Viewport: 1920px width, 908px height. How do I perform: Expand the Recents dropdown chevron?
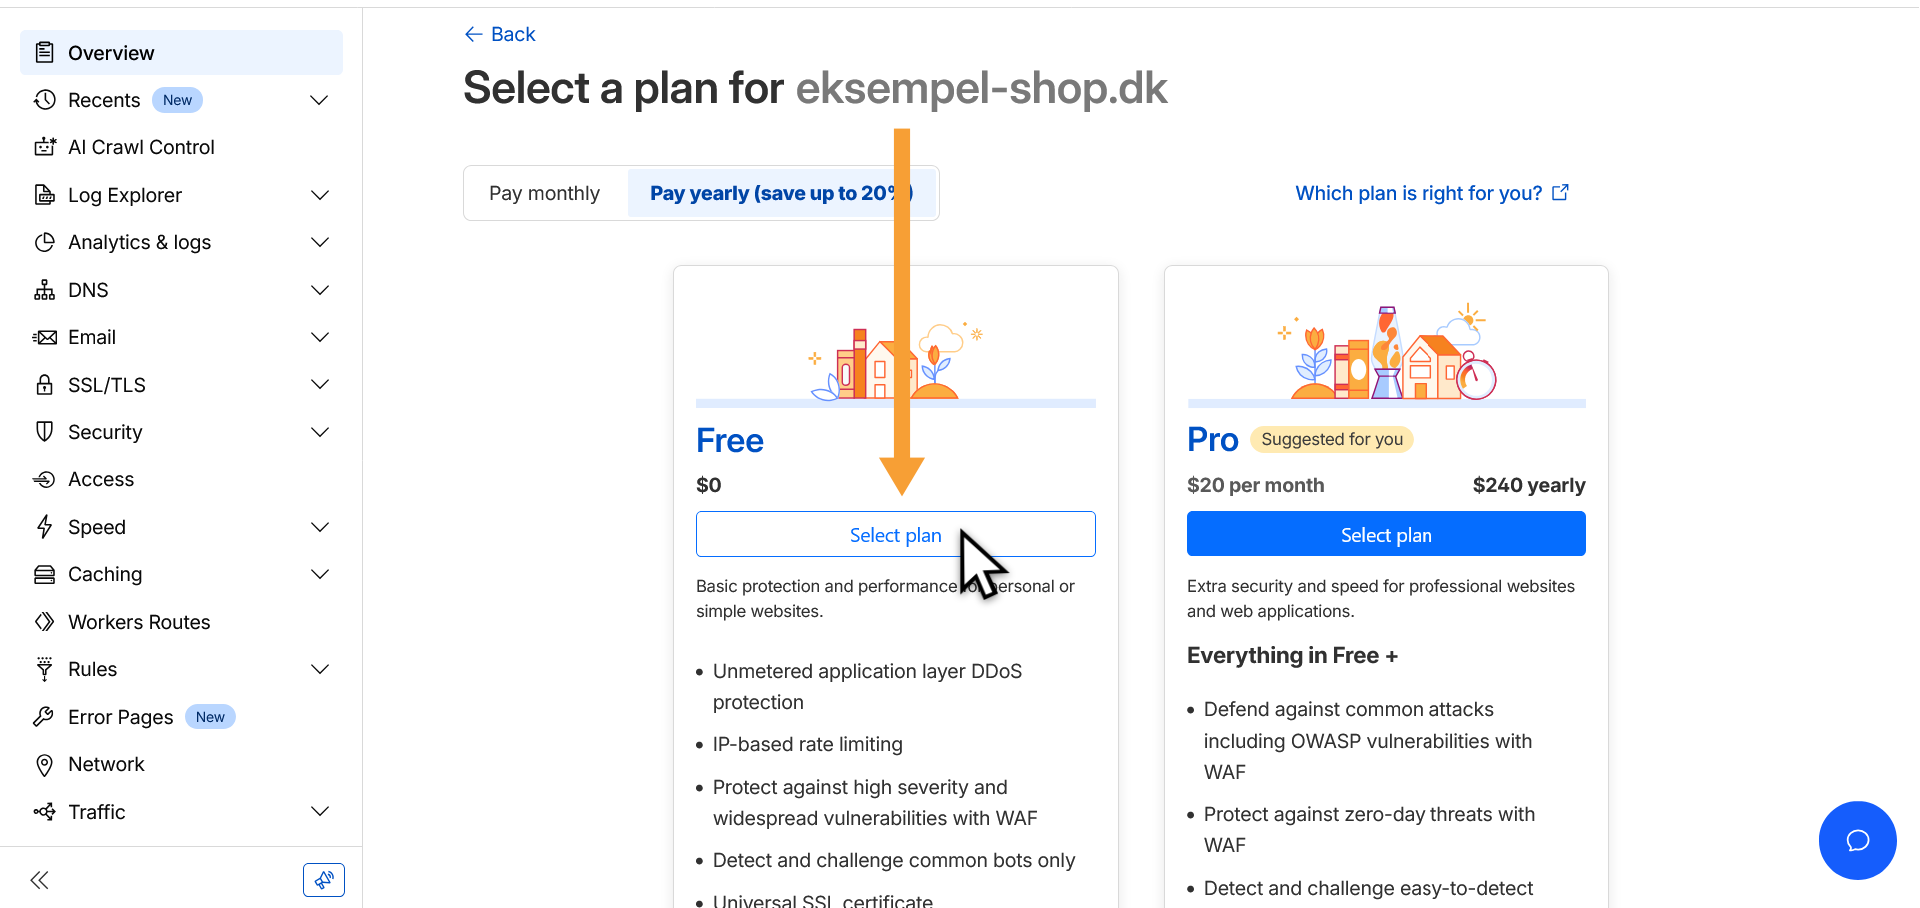(320, 100)
